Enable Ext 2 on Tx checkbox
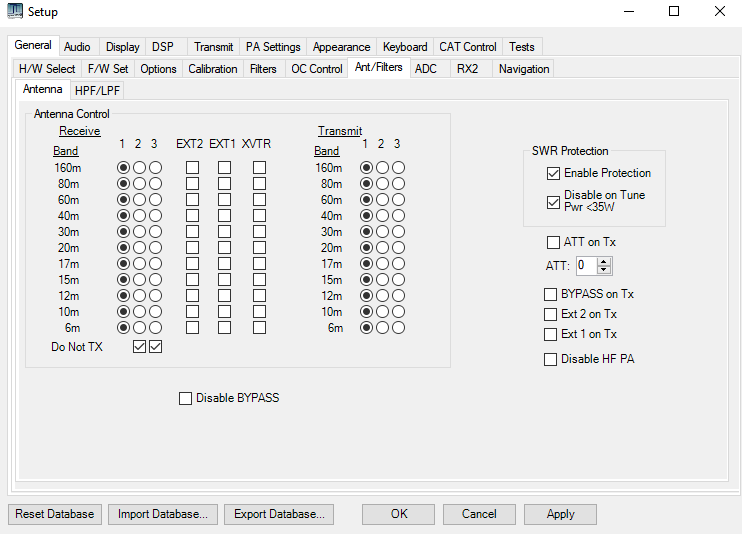This screenshot has height=534, width=742. tap(580, 314)
